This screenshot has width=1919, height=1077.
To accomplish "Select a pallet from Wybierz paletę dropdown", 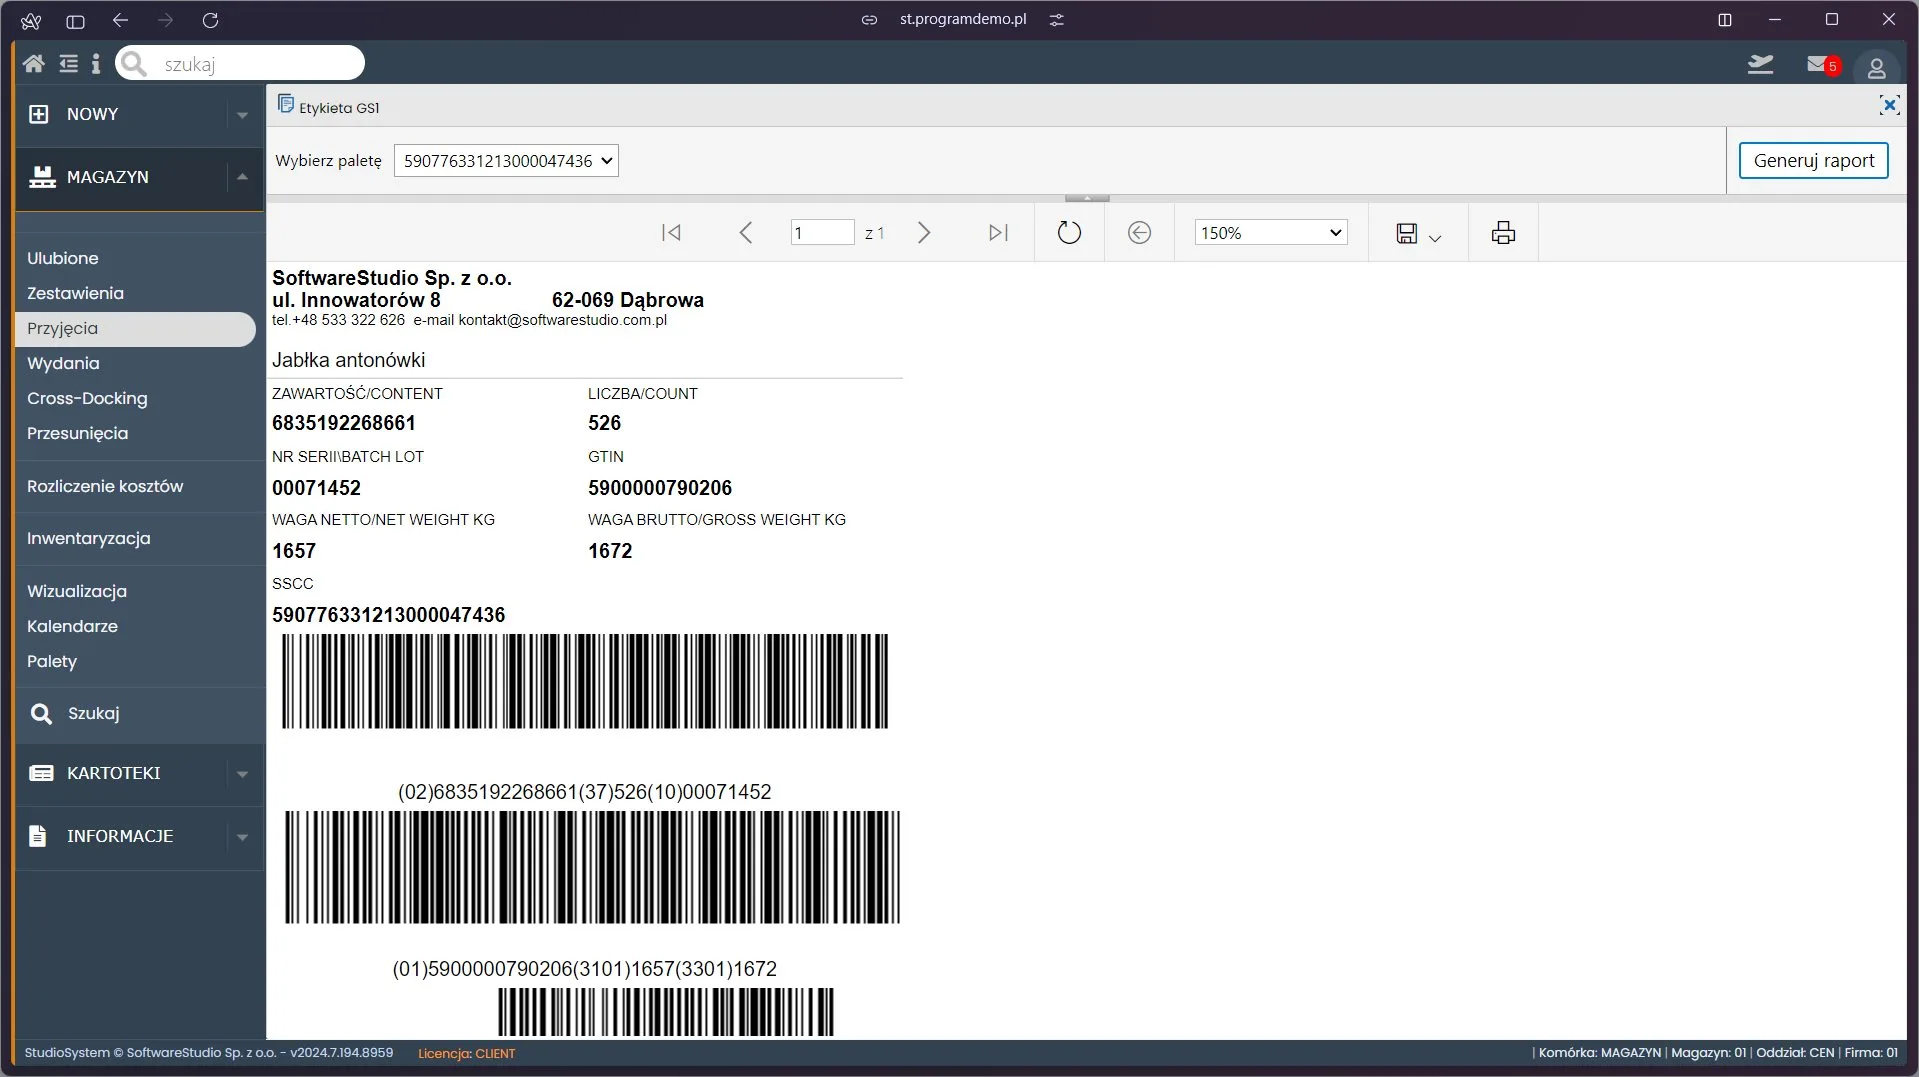I will 506,161.
